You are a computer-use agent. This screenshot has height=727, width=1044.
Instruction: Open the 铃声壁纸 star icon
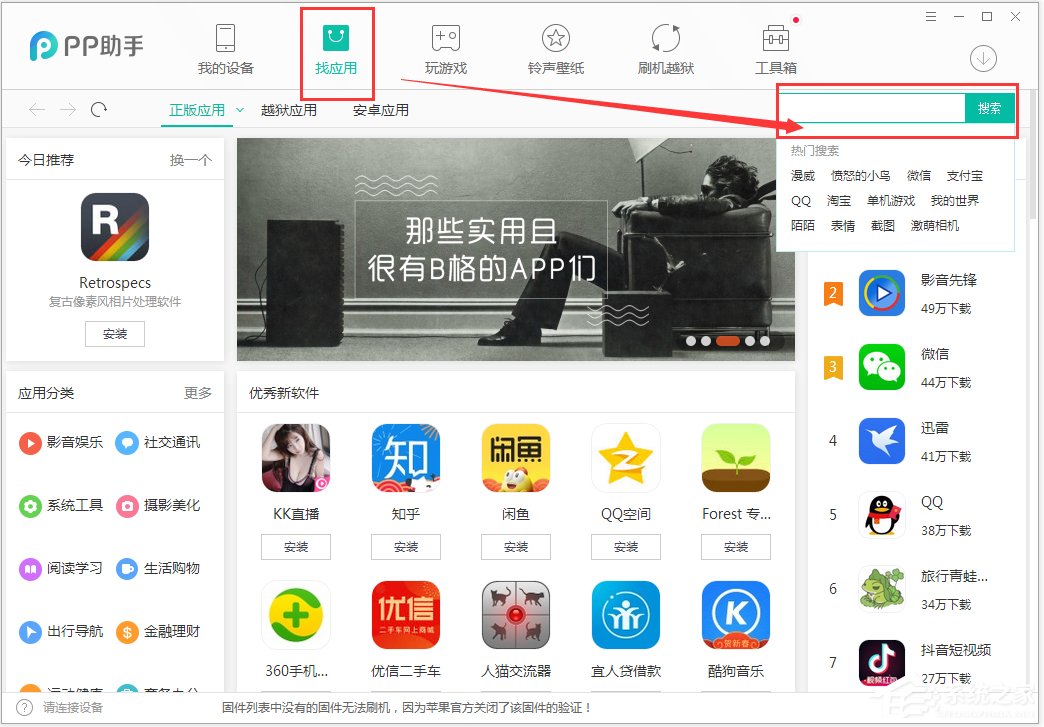point(556,38)
